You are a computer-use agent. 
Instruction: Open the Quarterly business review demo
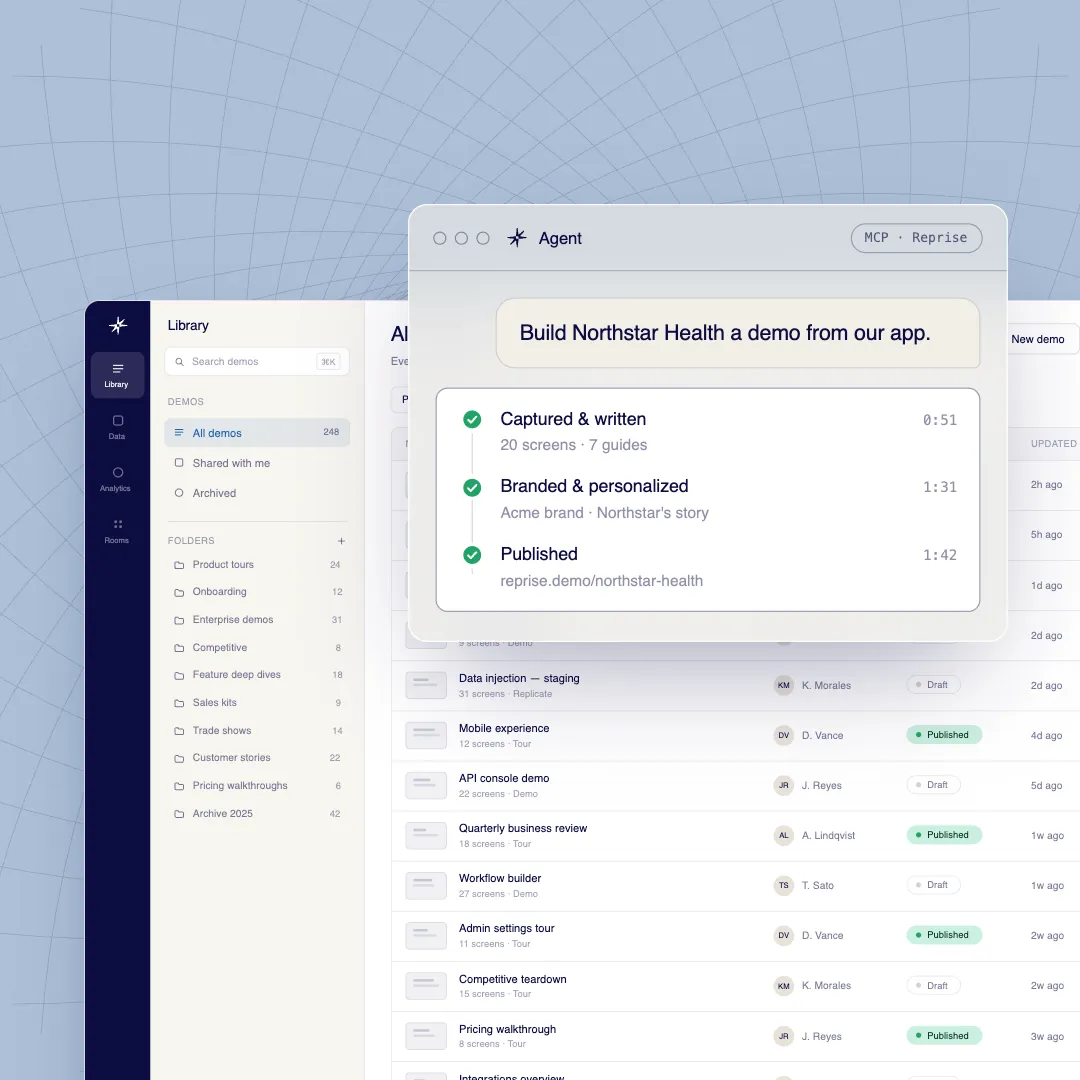pyautogui.click(x=523, y=829)
